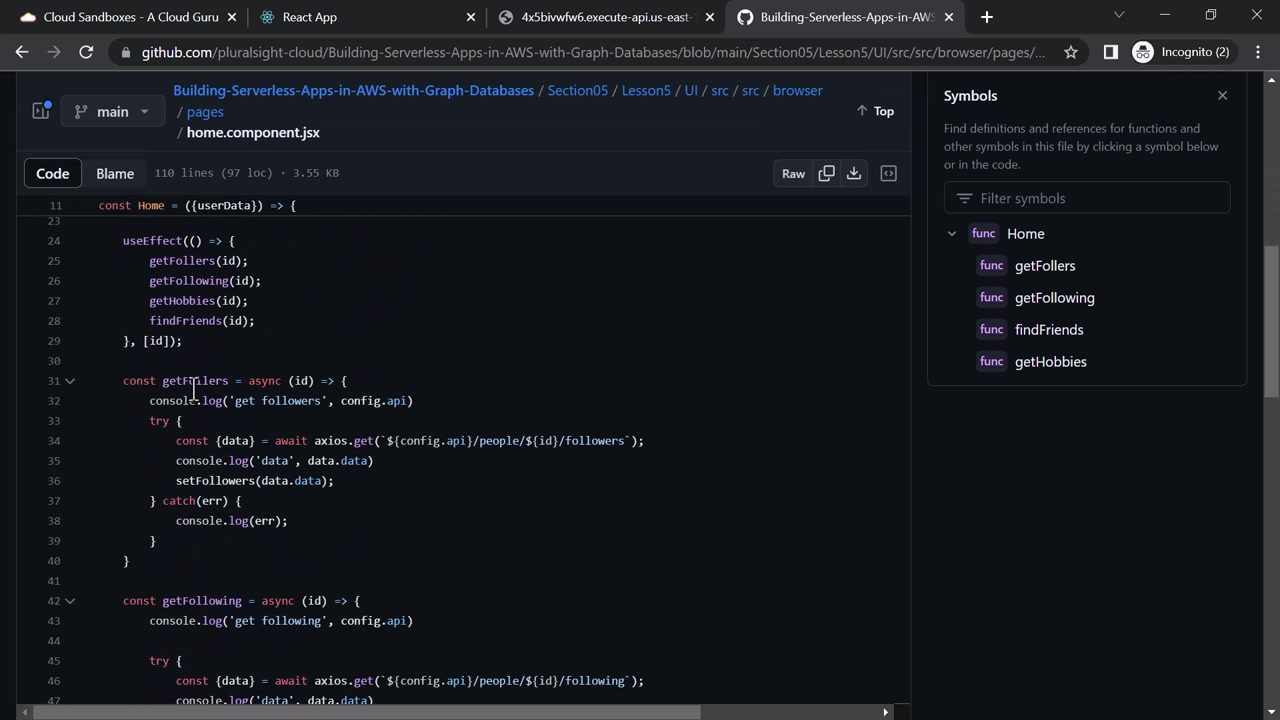The height and width of the screenshot is (720, 1280).
Task: Collapse the Home function symbol tree
Action: click(952, 234)
